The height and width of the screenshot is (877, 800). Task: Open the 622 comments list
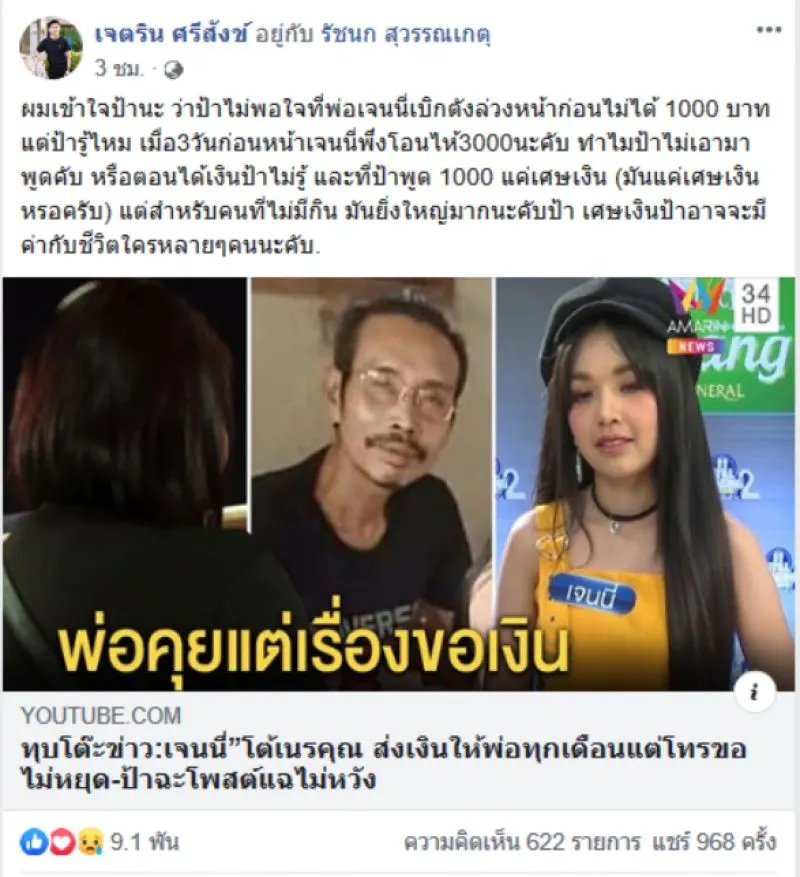522,842
